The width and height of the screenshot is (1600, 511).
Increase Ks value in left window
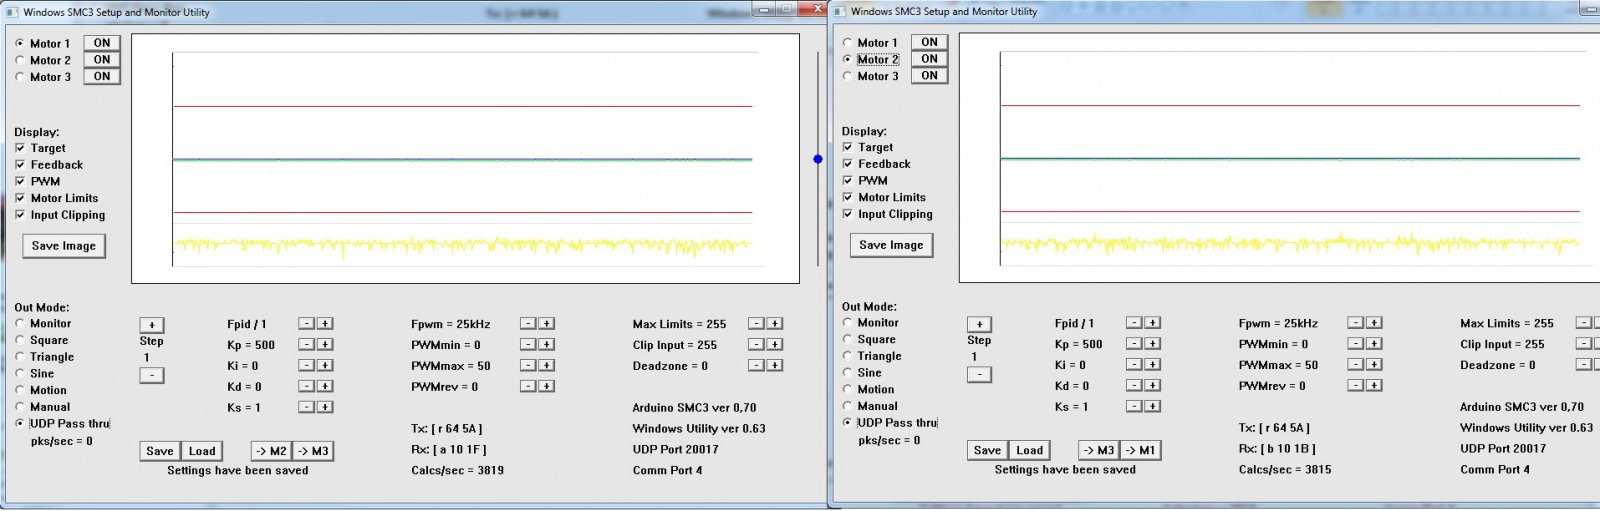tap(325, 407)
